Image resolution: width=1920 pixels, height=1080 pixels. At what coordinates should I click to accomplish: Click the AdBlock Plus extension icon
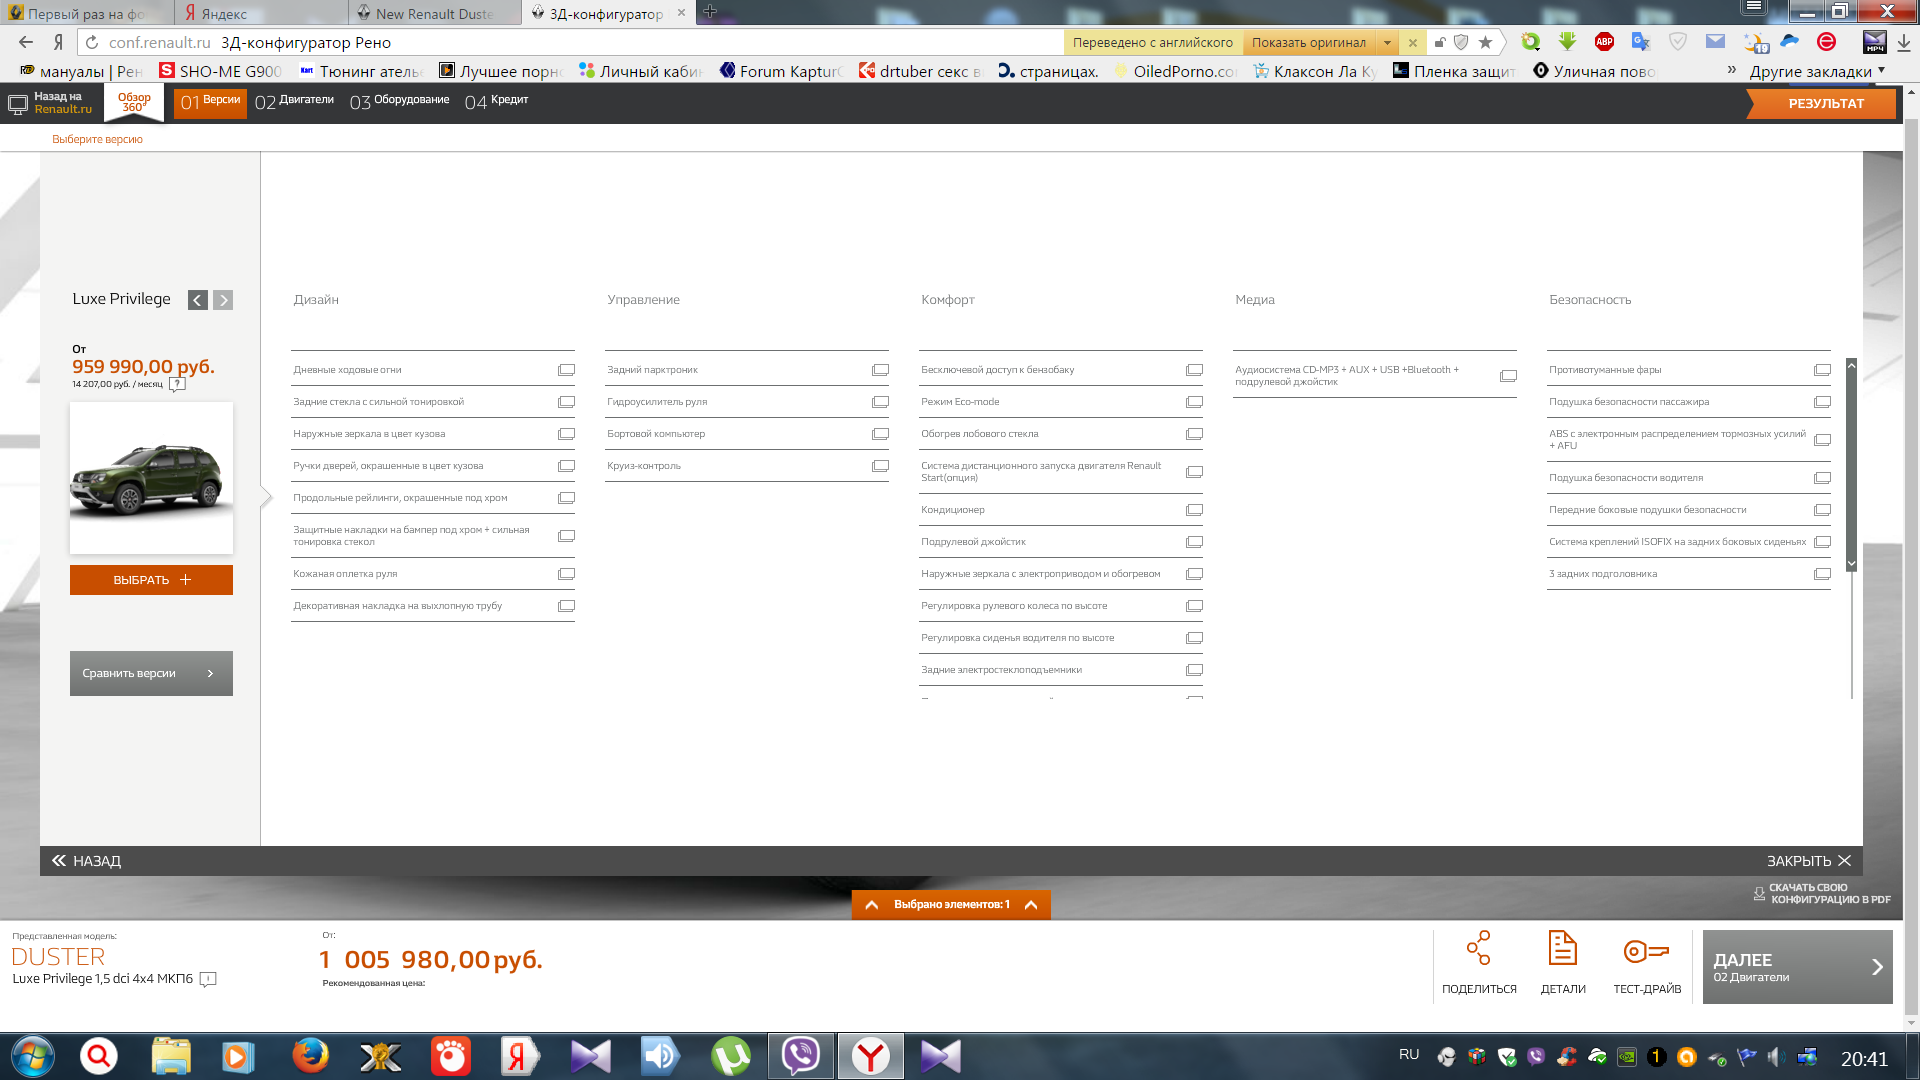[x=1604, y=42]
